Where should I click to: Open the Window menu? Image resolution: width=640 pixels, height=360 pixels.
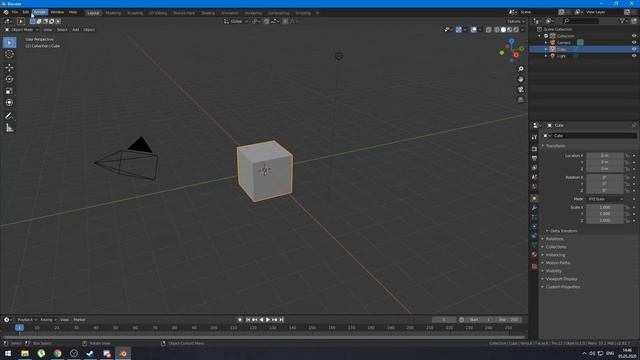57,12
